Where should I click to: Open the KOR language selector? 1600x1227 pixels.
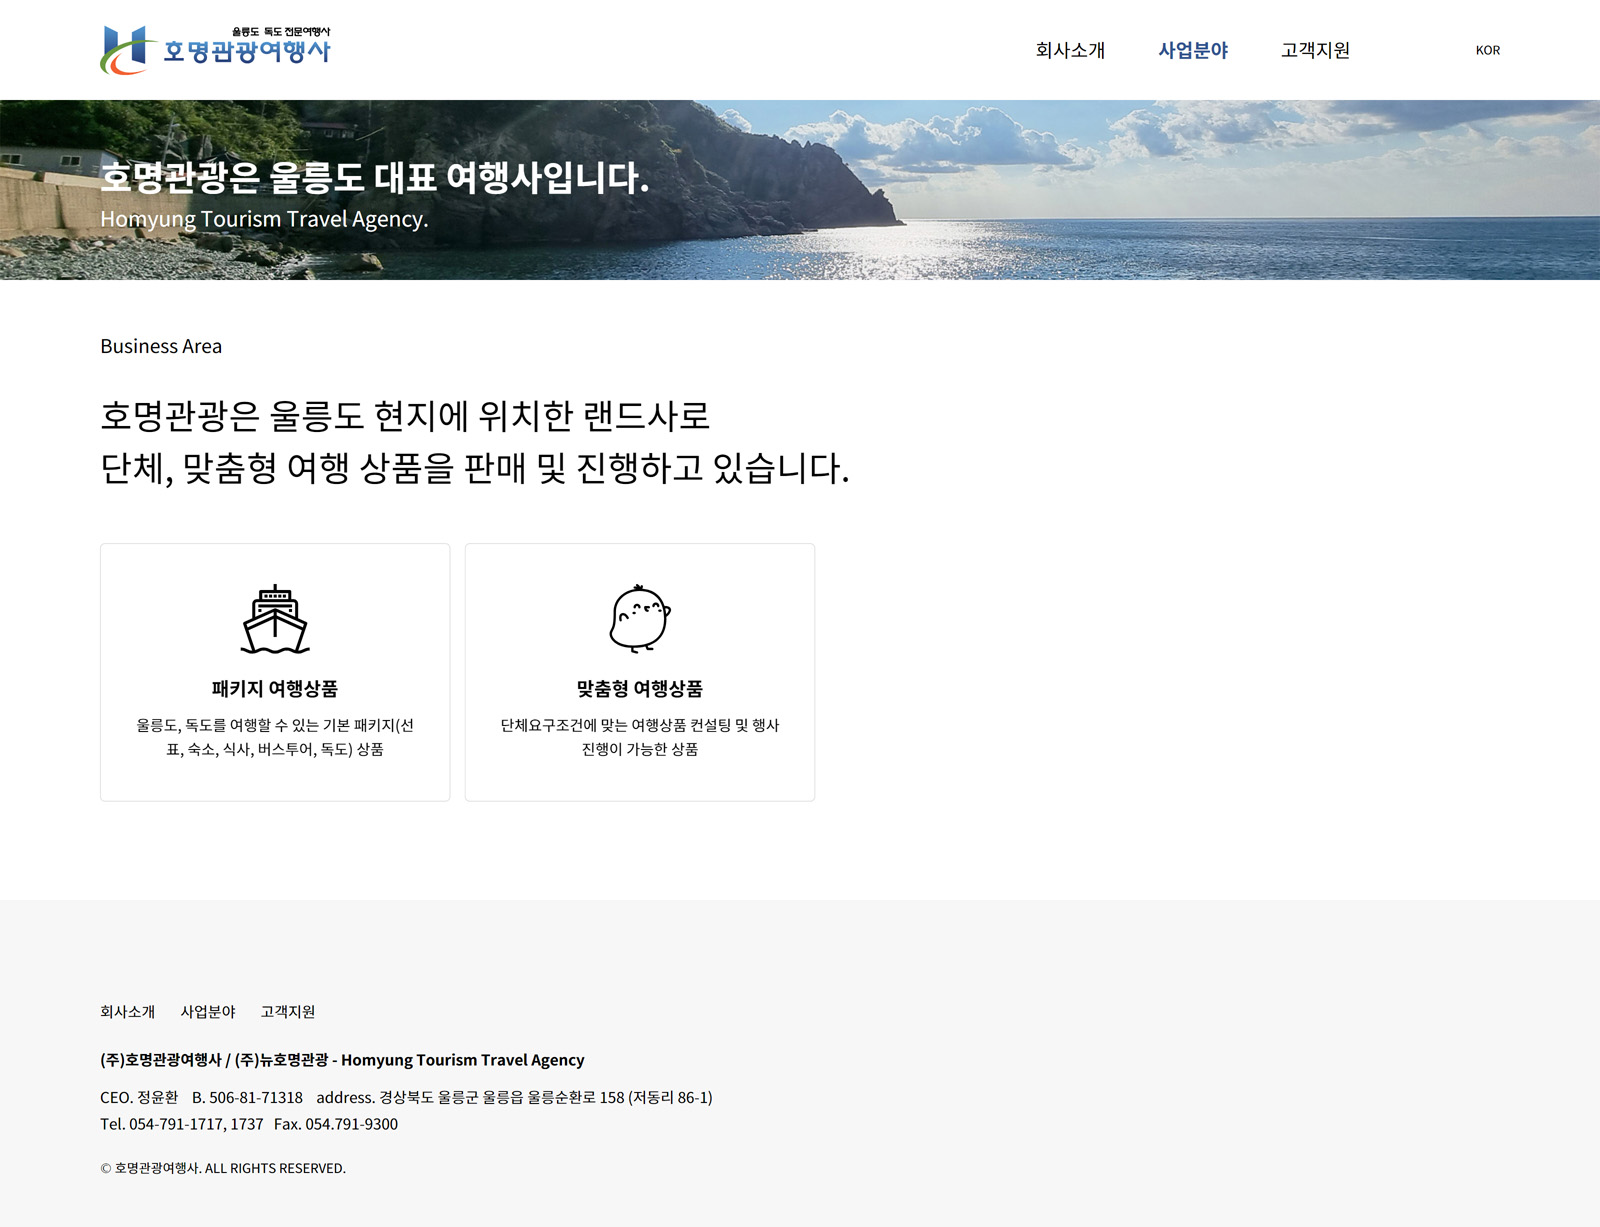coord(1487,50)
